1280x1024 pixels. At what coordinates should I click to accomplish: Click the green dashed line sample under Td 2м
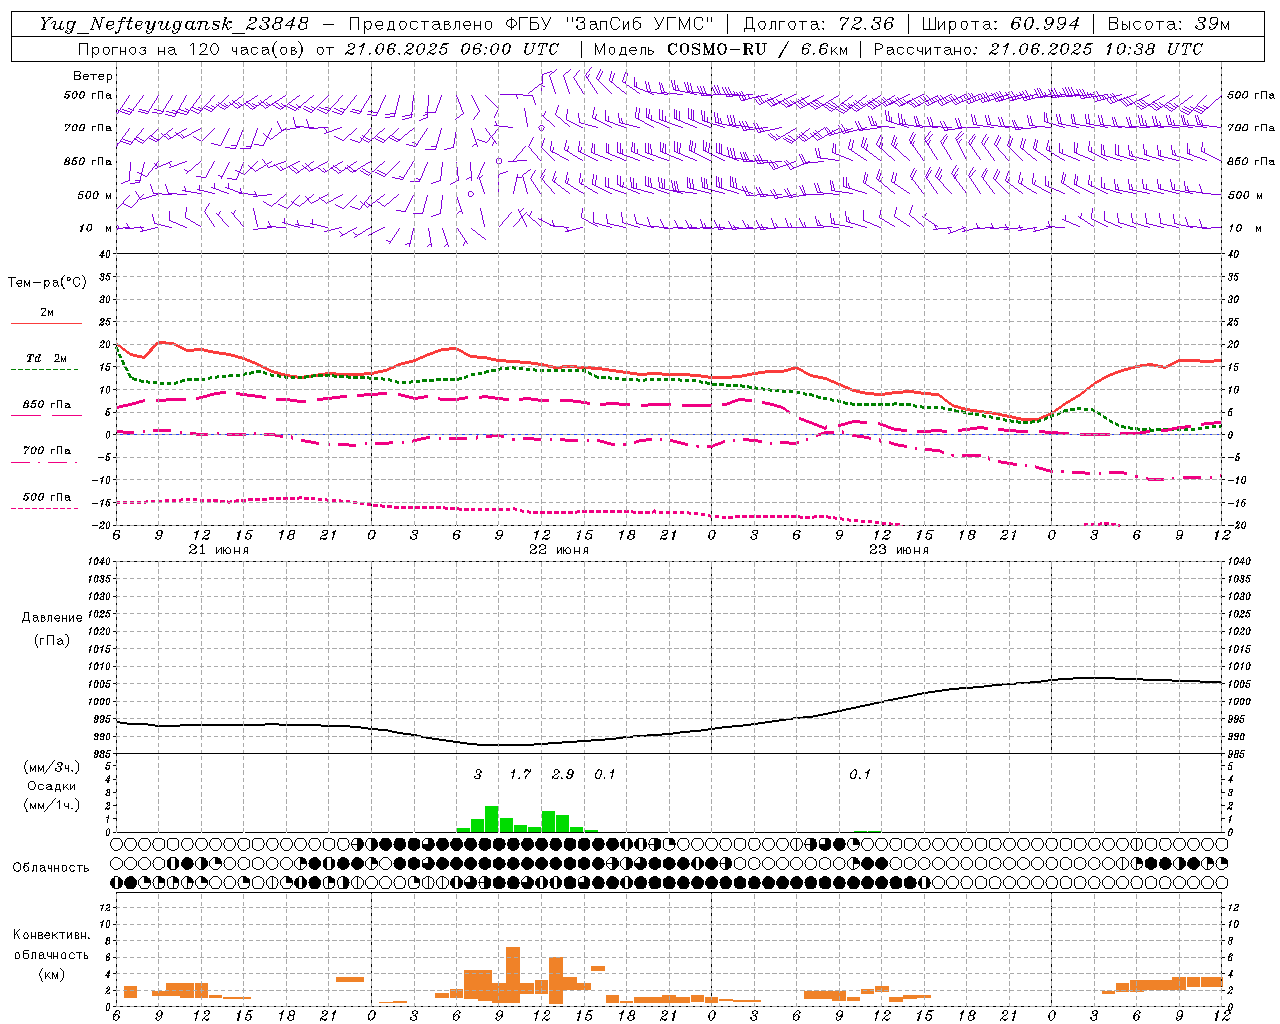tap(44, 369)
